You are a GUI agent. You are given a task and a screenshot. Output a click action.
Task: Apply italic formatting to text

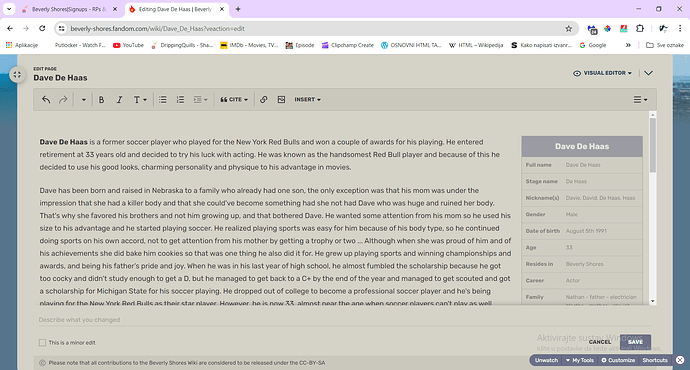tap(119, 99)
